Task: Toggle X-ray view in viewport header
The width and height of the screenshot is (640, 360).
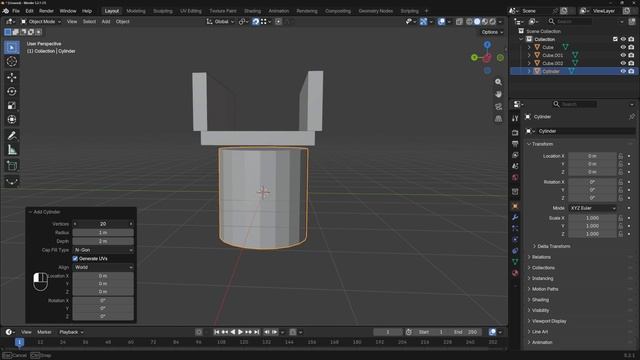Action: [459, 22]
